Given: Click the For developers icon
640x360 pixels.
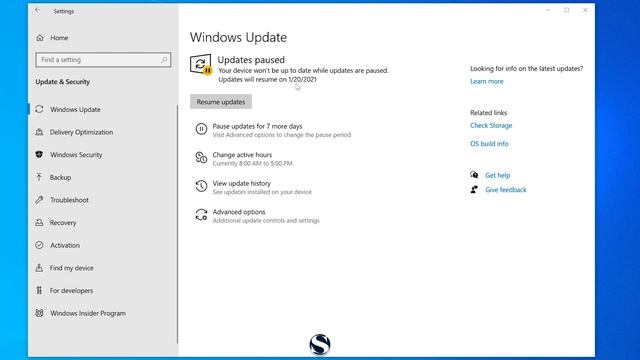Looking at the screenshot, I should click(x=39, y=290).
